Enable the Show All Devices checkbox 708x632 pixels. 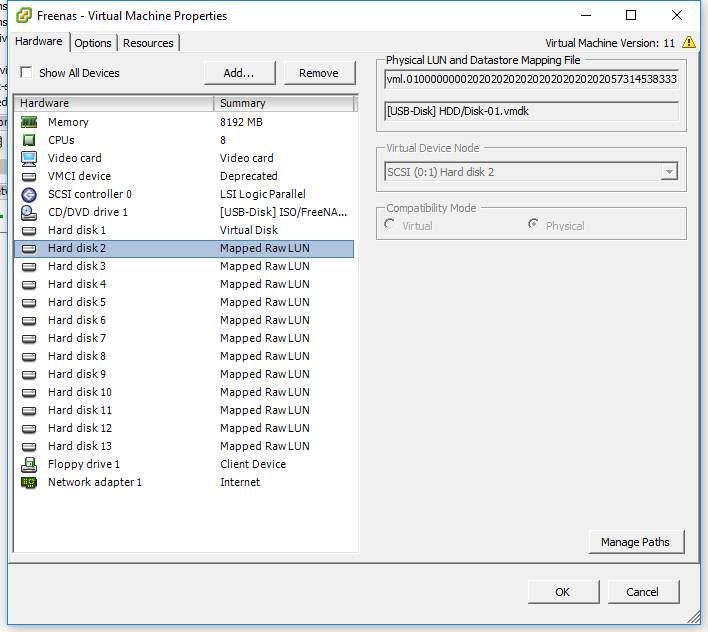26,72
